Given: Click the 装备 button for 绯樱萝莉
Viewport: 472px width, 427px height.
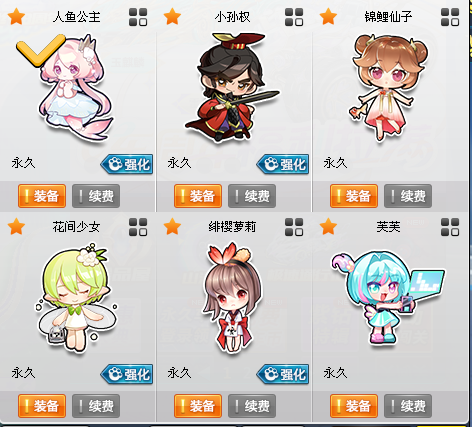Looking at the screenshot, I should pos(198,406).
